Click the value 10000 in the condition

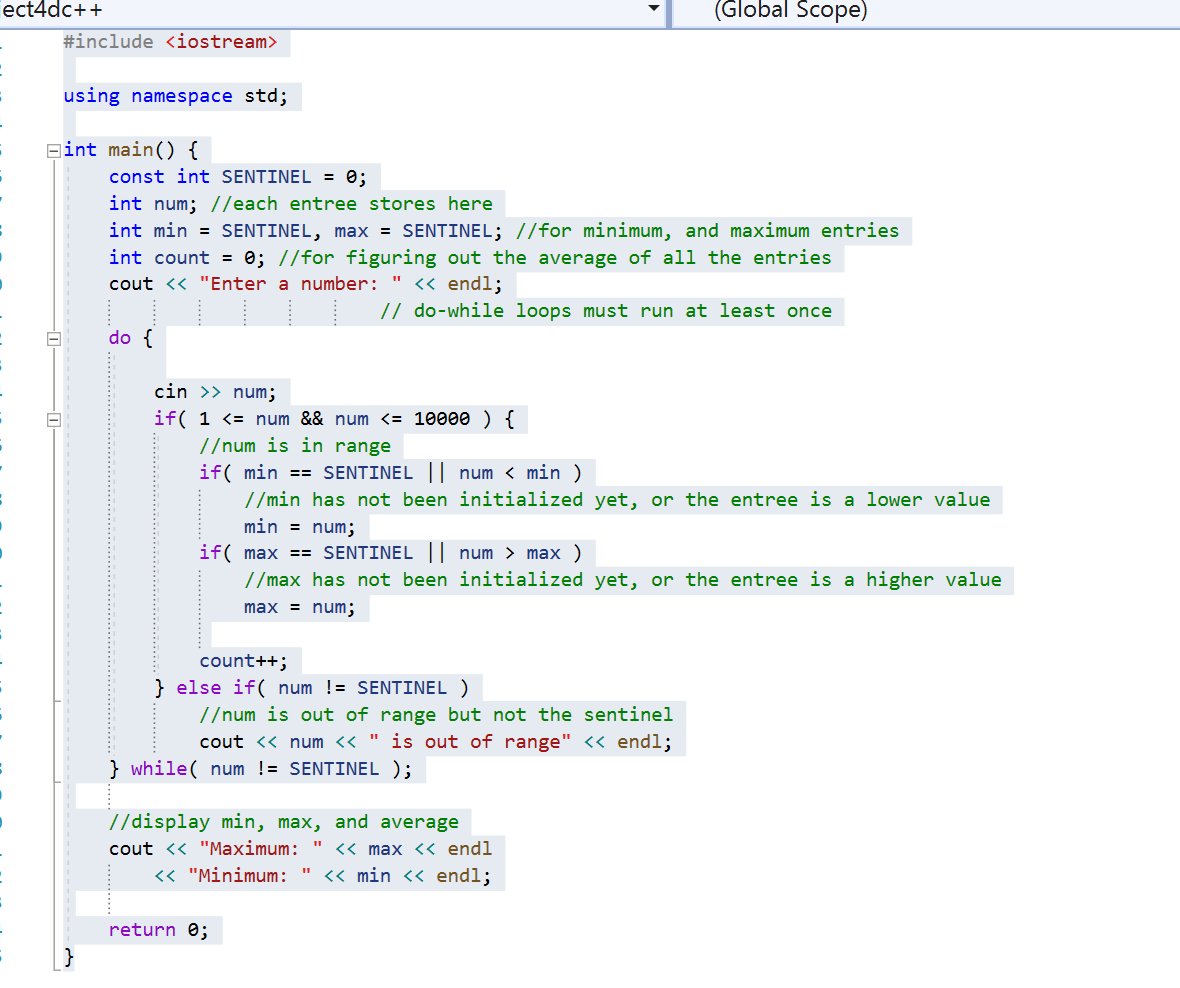442,419
